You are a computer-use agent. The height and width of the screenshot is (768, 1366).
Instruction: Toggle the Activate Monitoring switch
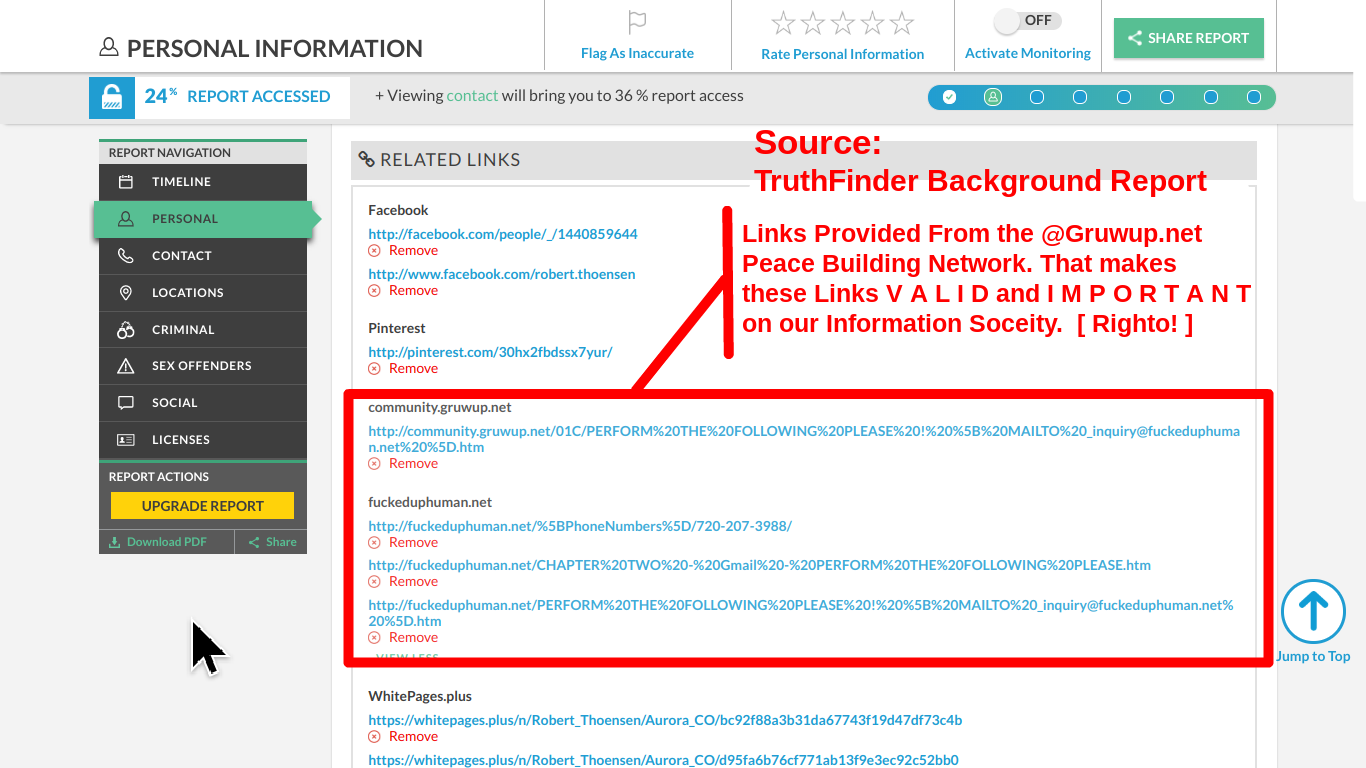click(1027, 20)
